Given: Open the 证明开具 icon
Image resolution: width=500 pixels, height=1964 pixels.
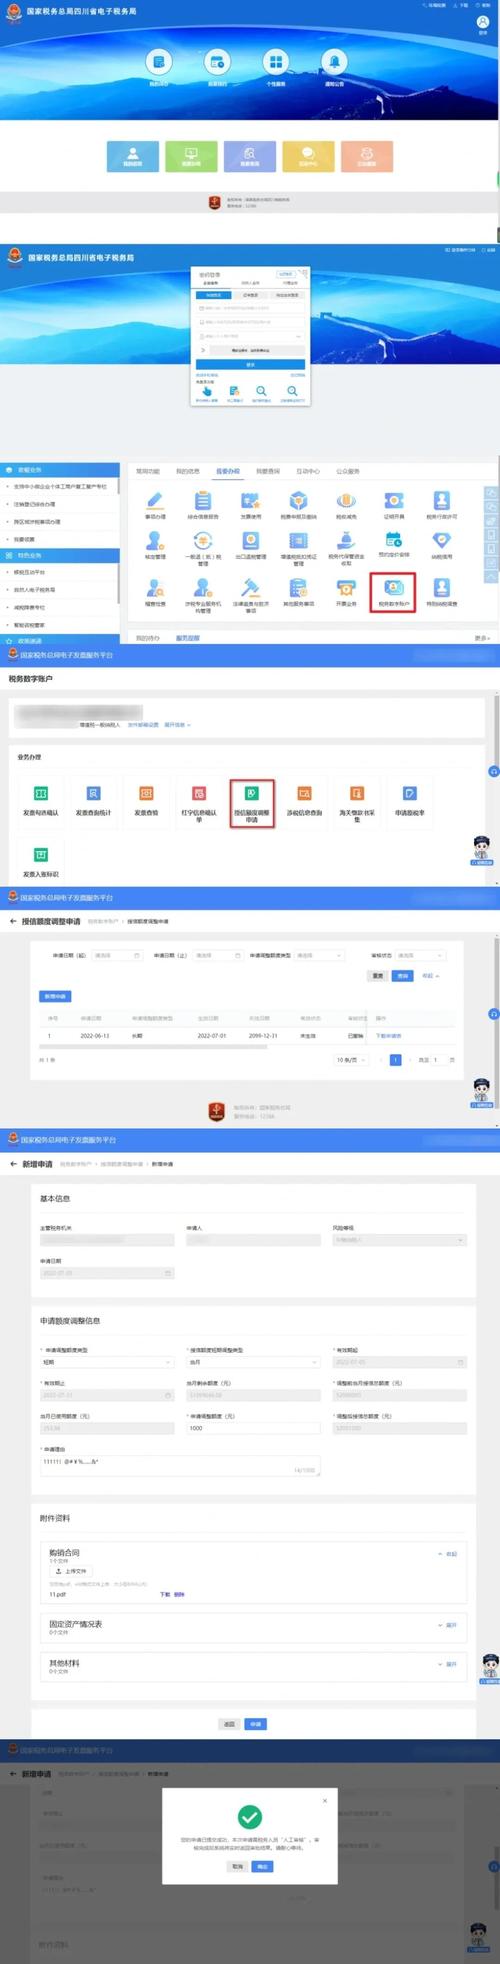Looking at the screenshot, I should pyautogui.click(x=394, y=506).
